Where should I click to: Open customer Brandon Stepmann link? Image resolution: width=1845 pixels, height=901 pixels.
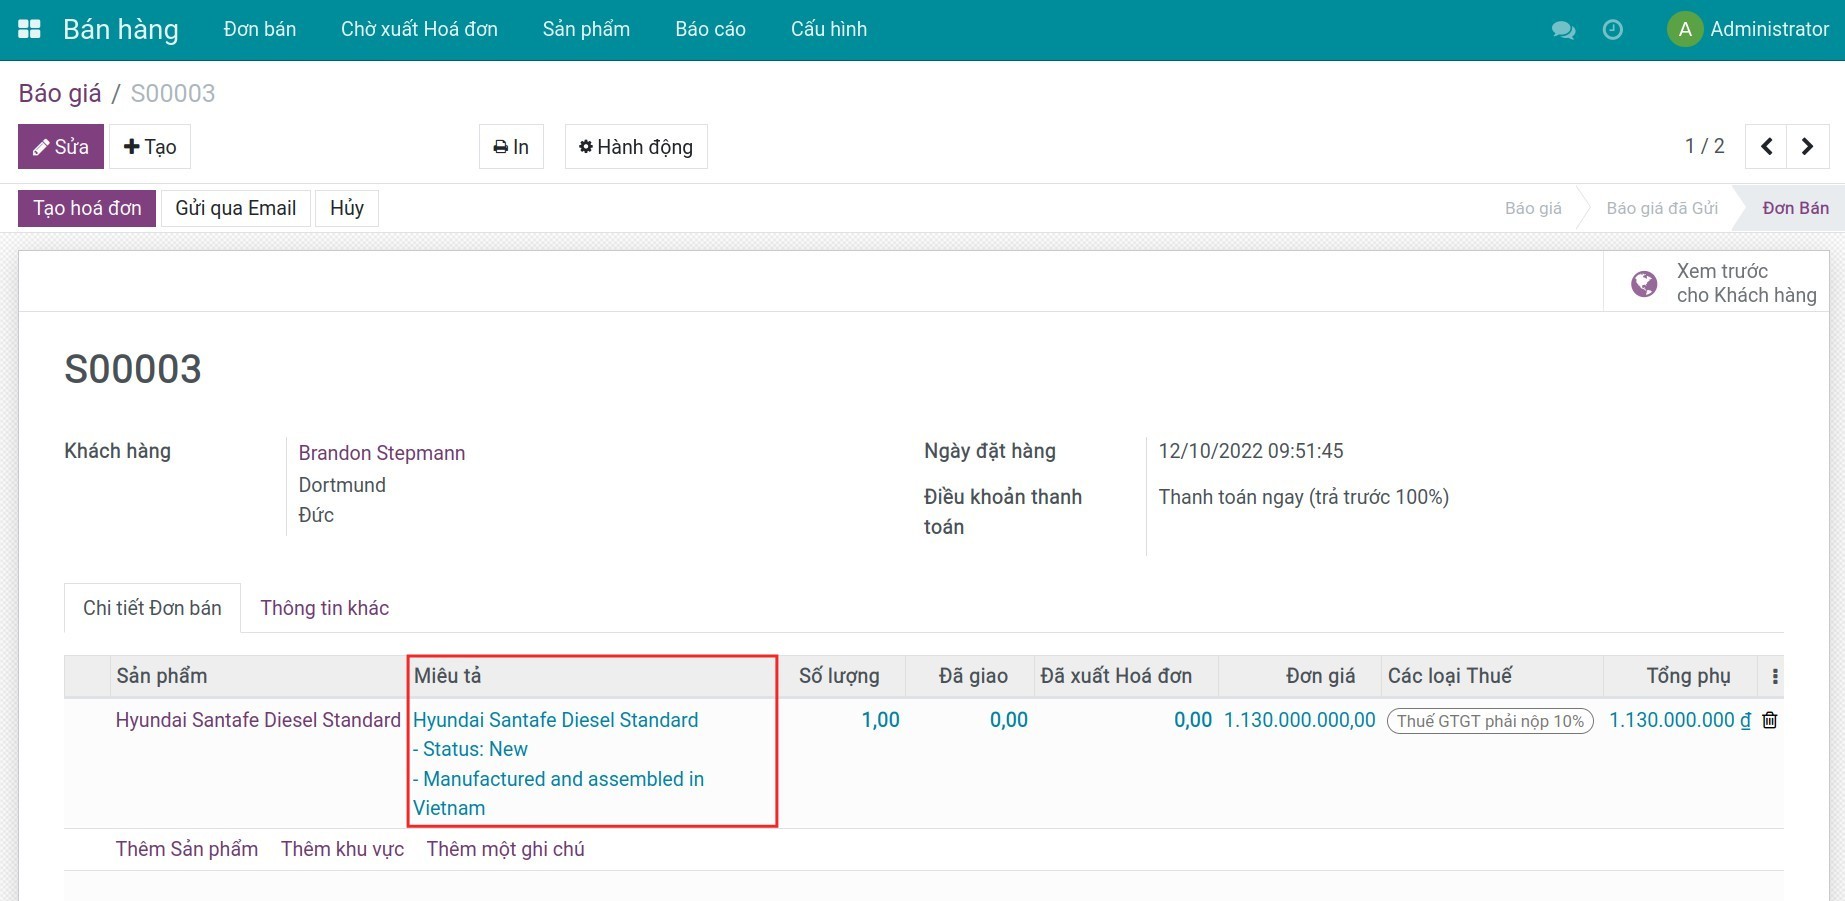click(381, 453)
